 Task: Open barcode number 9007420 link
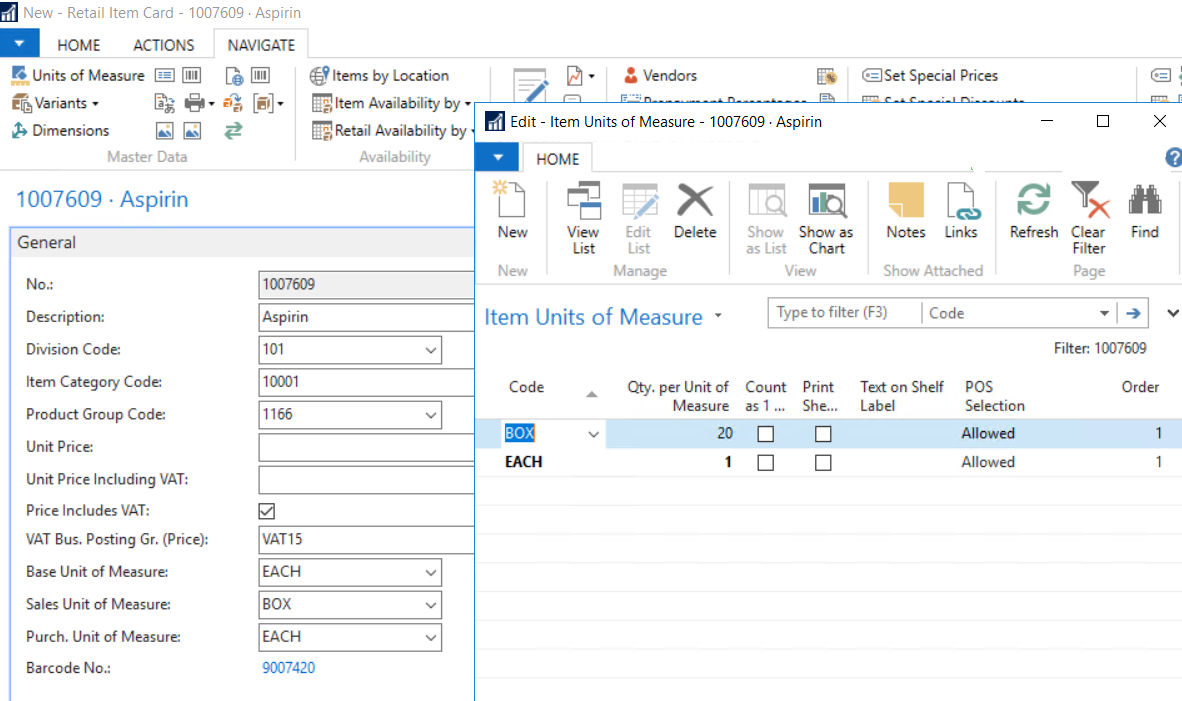[289, 668]
